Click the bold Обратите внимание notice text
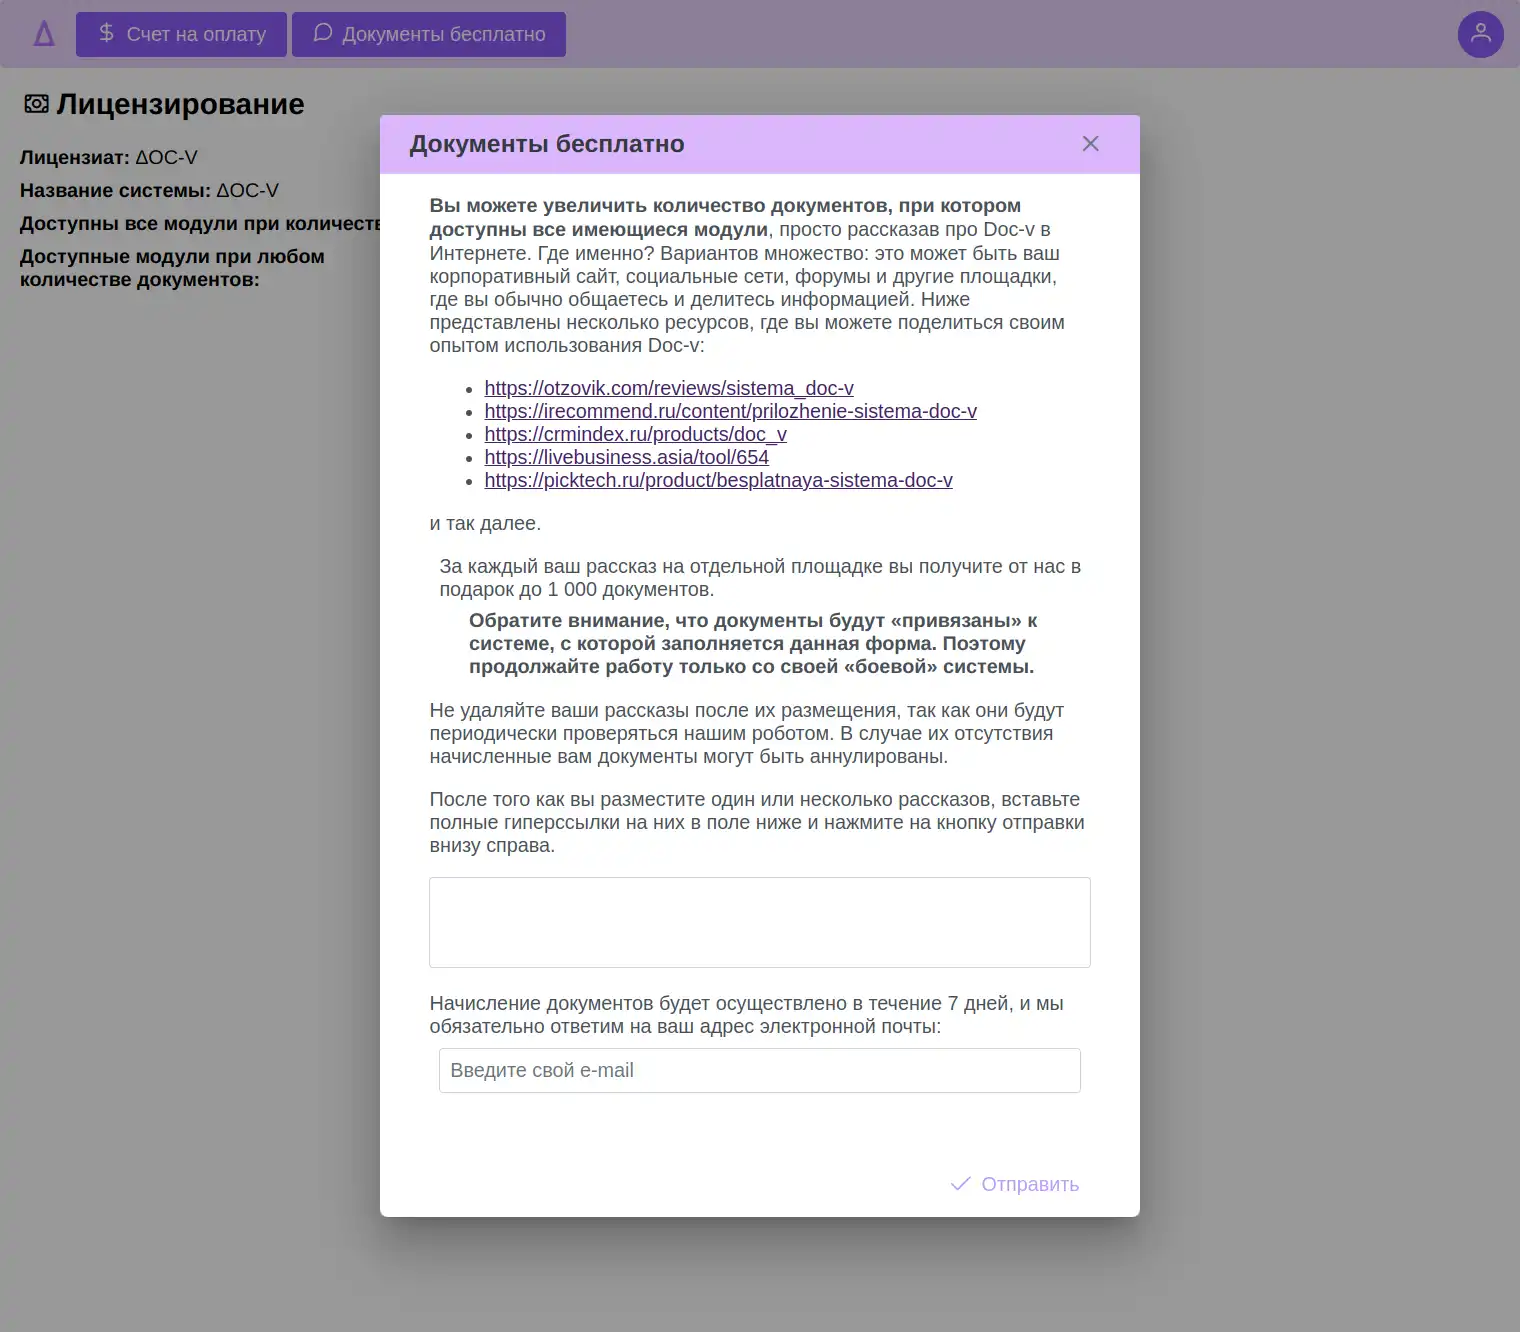 point(753,643)
